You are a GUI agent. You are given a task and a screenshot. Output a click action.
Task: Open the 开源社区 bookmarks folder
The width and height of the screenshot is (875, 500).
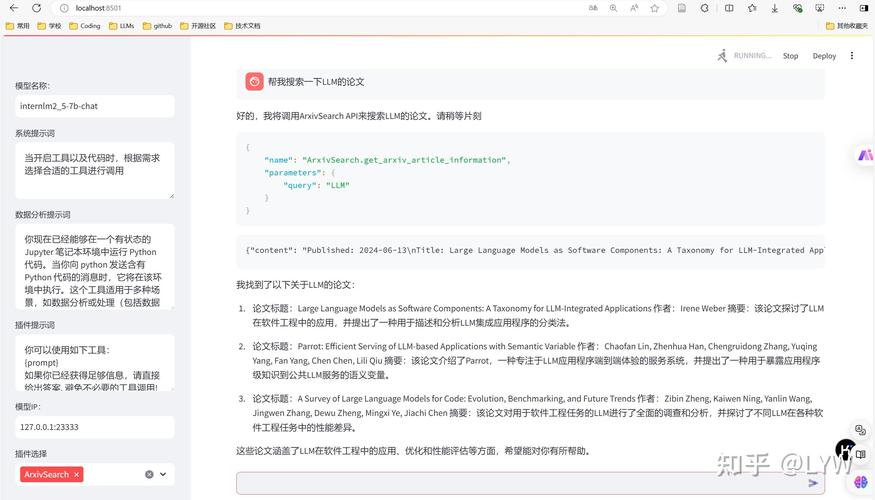click(x=198, y=26)
